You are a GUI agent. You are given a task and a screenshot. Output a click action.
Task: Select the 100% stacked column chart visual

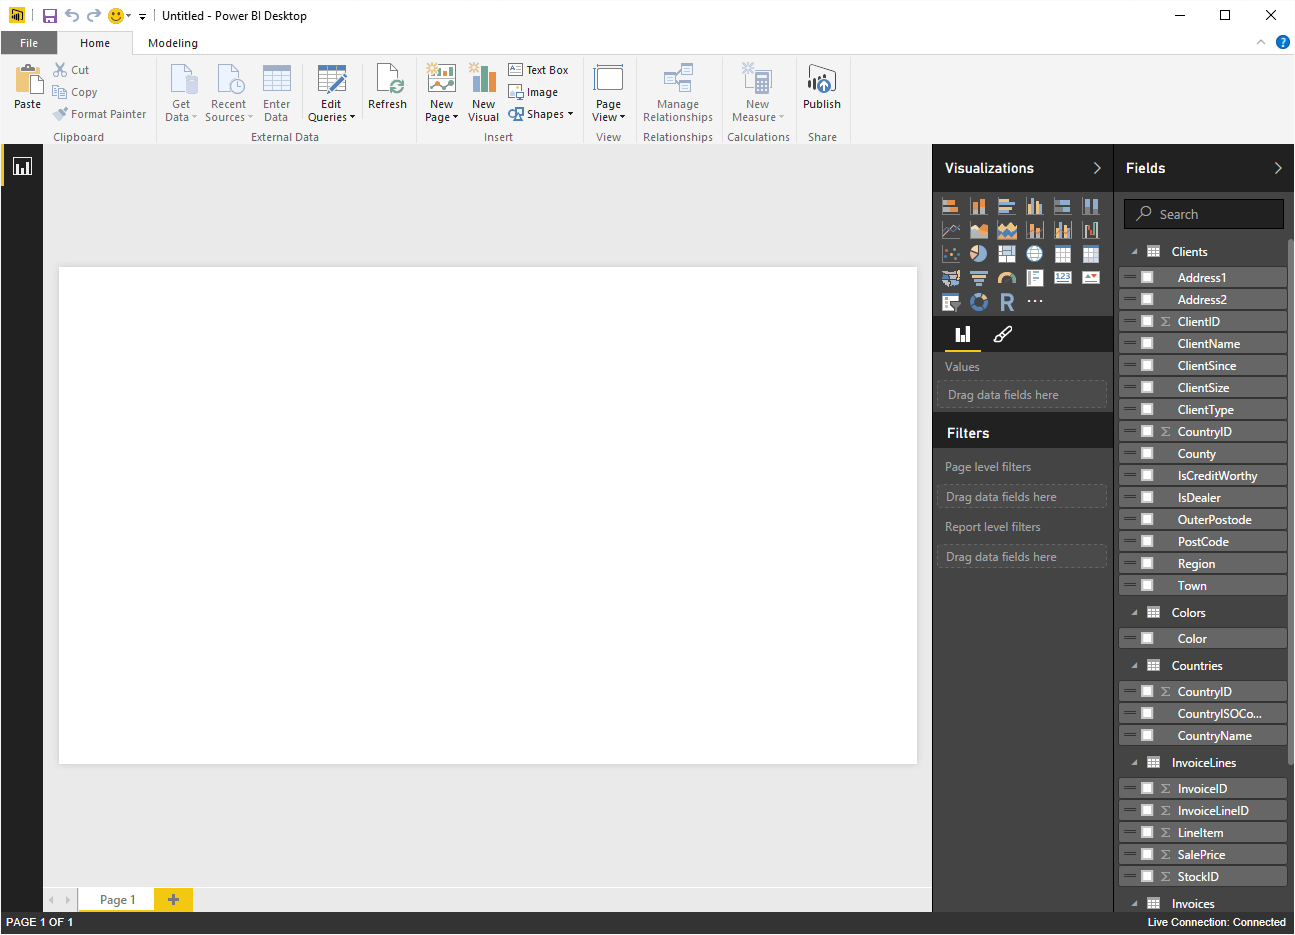(1091, 206)
